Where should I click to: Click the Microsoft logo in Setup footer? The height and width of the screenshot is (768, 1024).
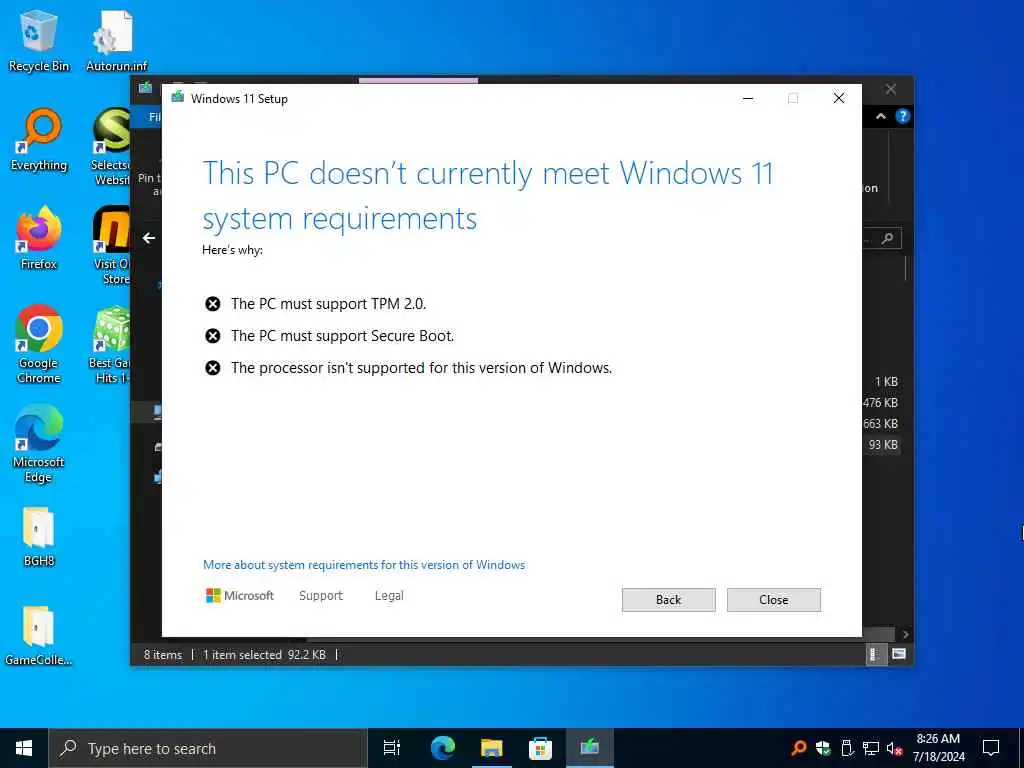(240, 596)
